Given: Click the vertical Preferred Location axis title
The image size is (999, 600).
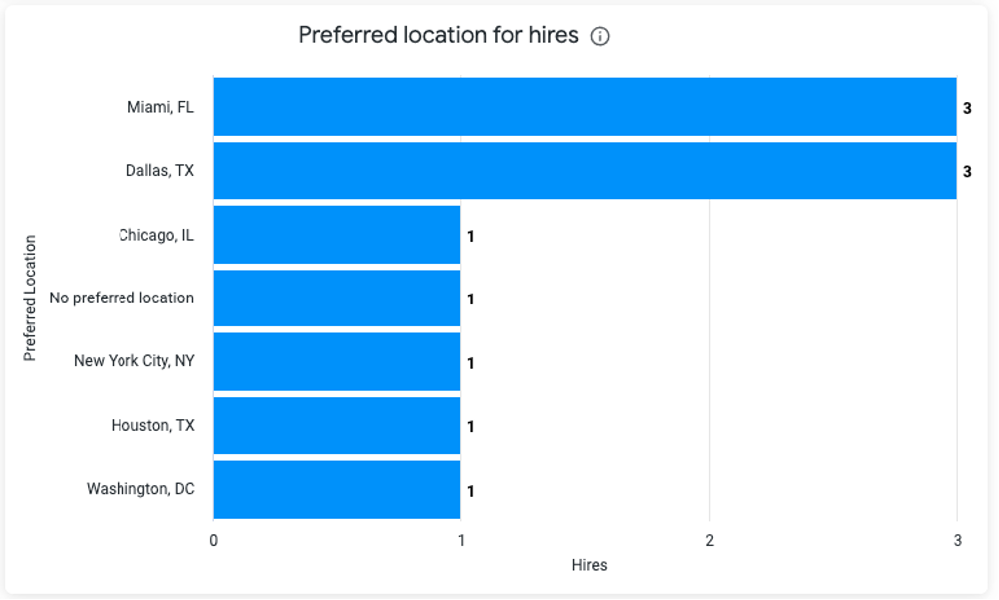Looking at the screenshot, I should tap(30, 298).
